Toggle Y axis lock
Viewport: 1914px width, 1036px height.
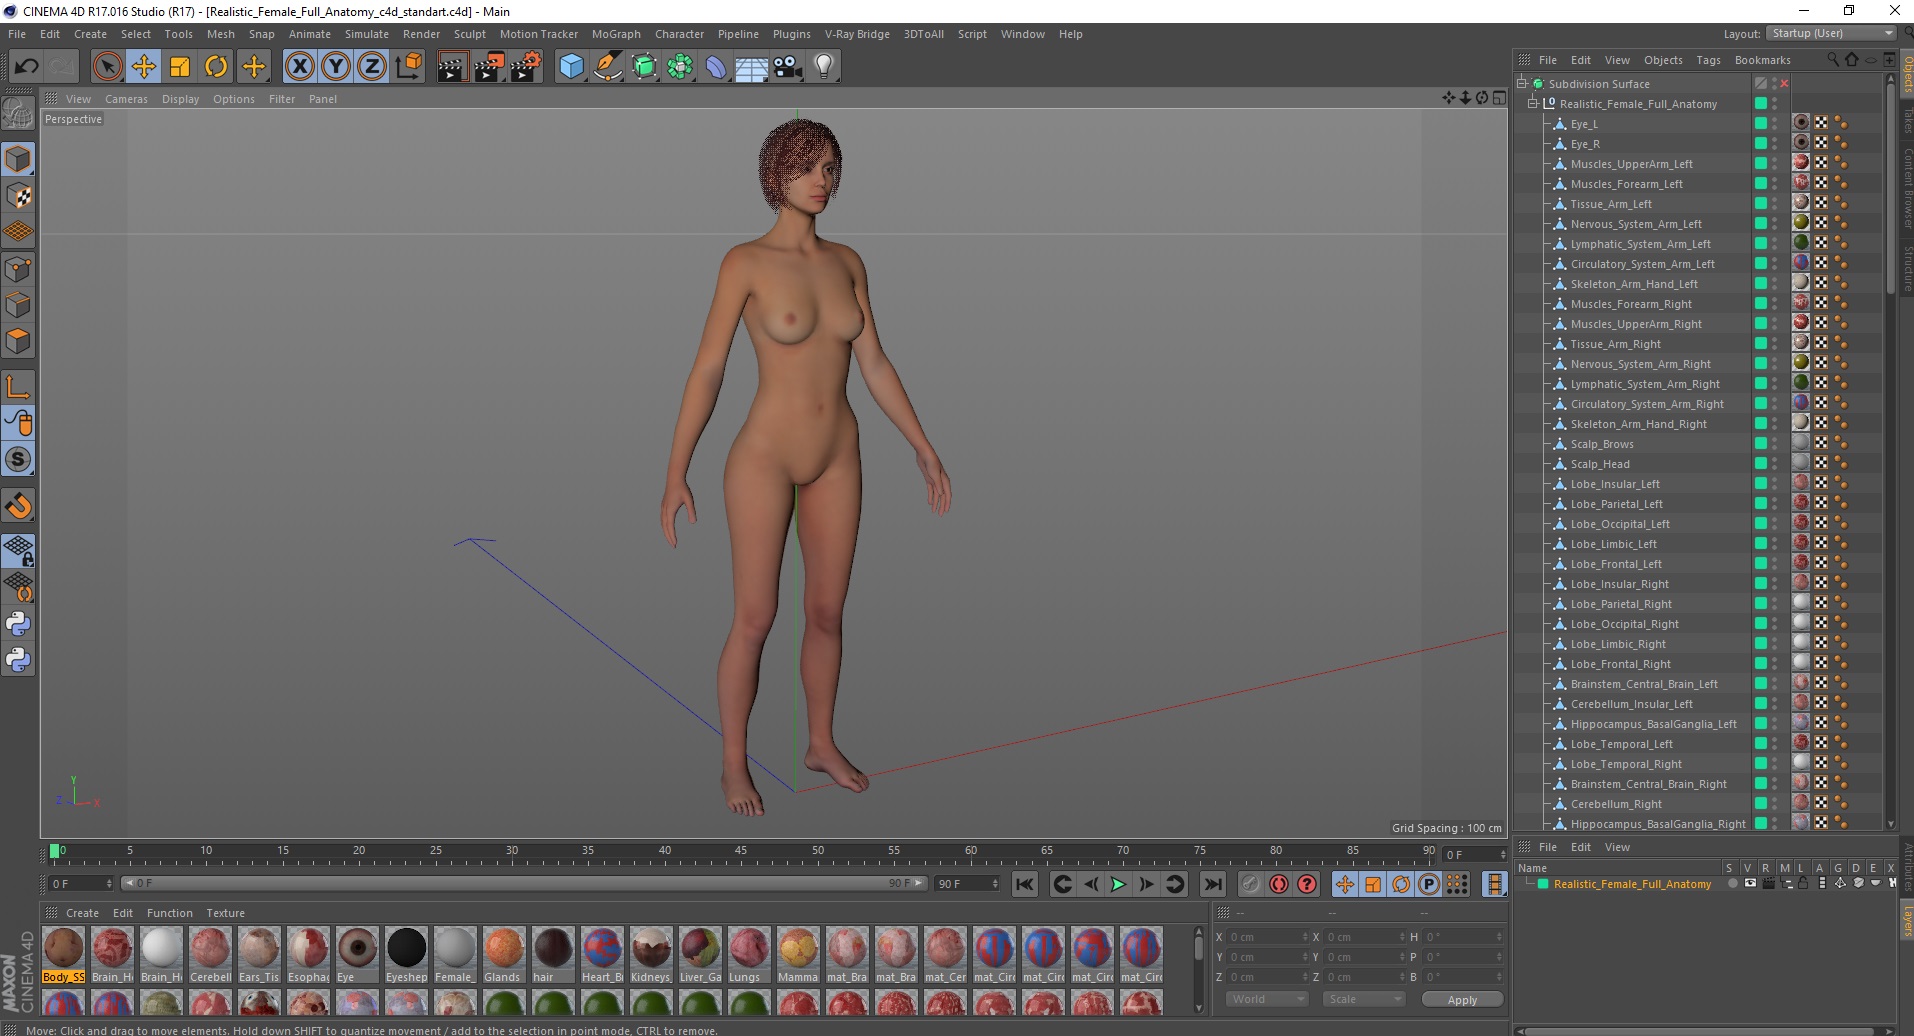pyautogui.click(x=336, y=67)
